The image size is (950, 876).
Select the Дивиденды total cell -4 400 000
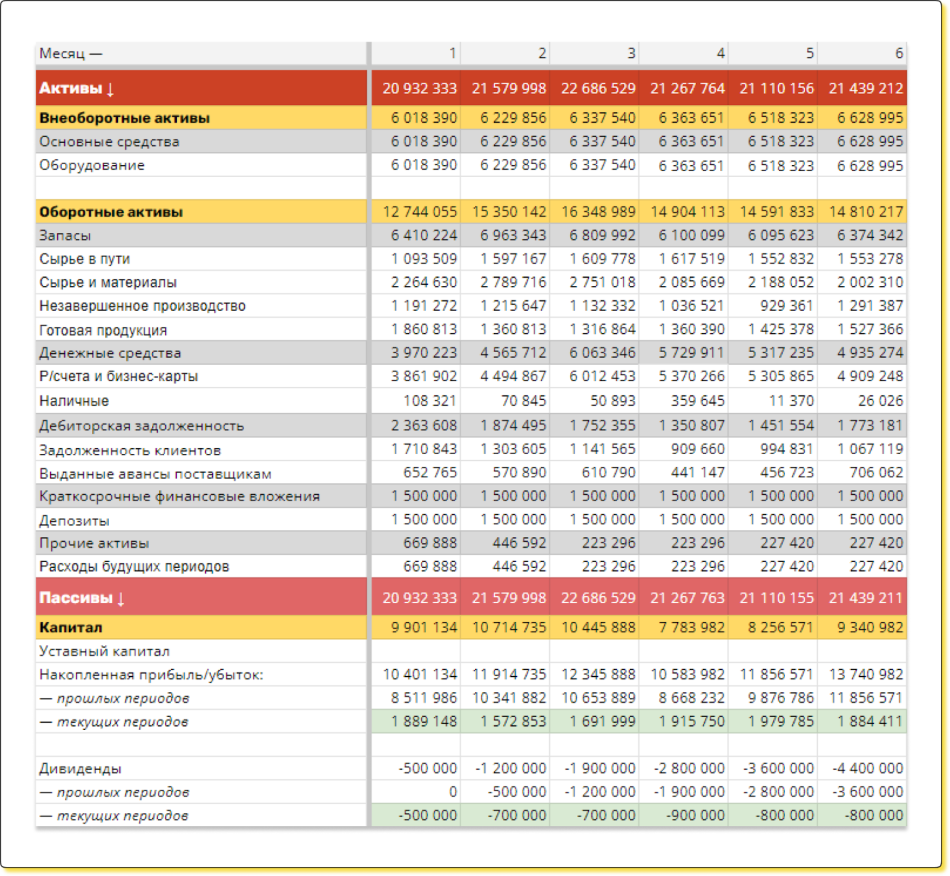866,769
